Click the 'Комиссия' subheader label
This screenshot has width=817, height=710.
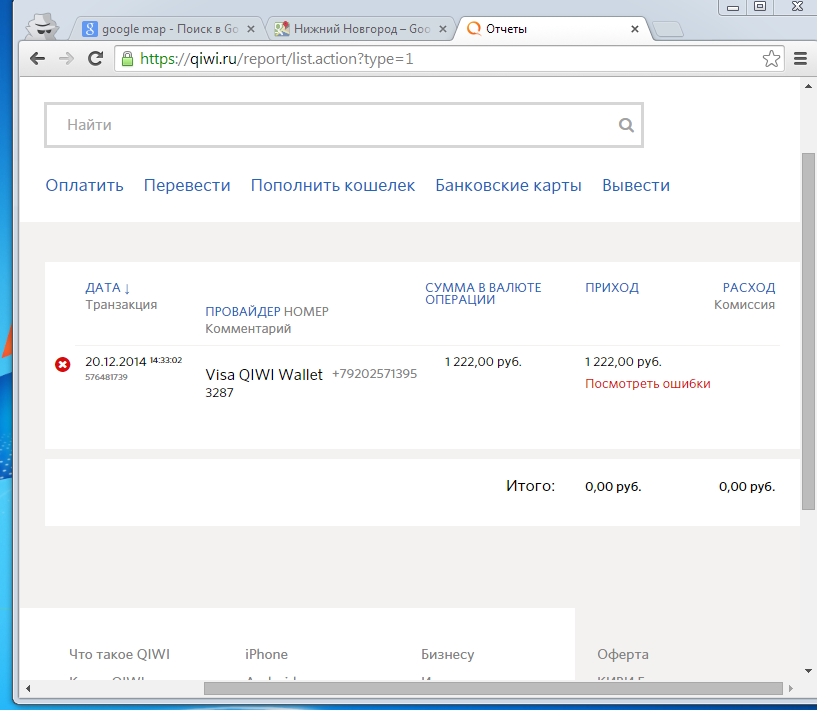click(x=744, y=305)
